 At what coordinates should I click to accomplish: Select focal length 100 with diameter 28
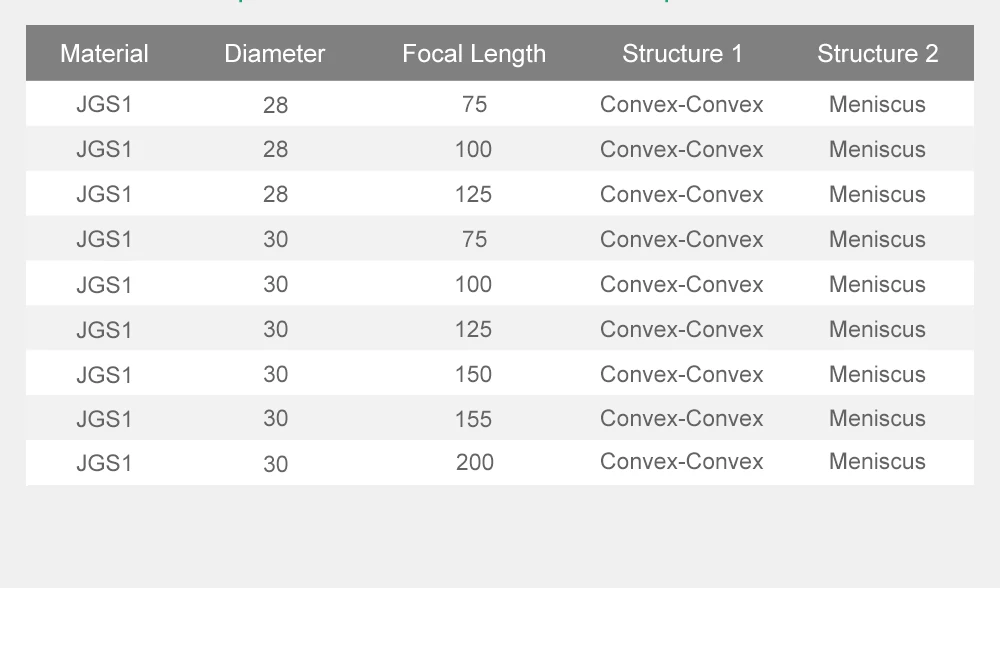tap(473, 149)
